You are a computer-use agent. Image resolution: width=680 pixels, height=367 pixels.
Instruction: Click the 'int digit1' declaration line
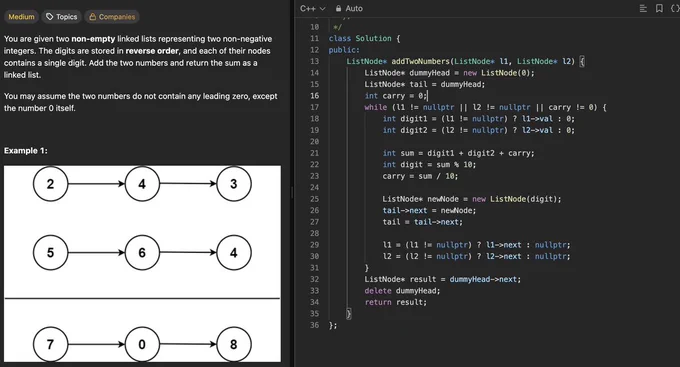(x=478, y=118)
